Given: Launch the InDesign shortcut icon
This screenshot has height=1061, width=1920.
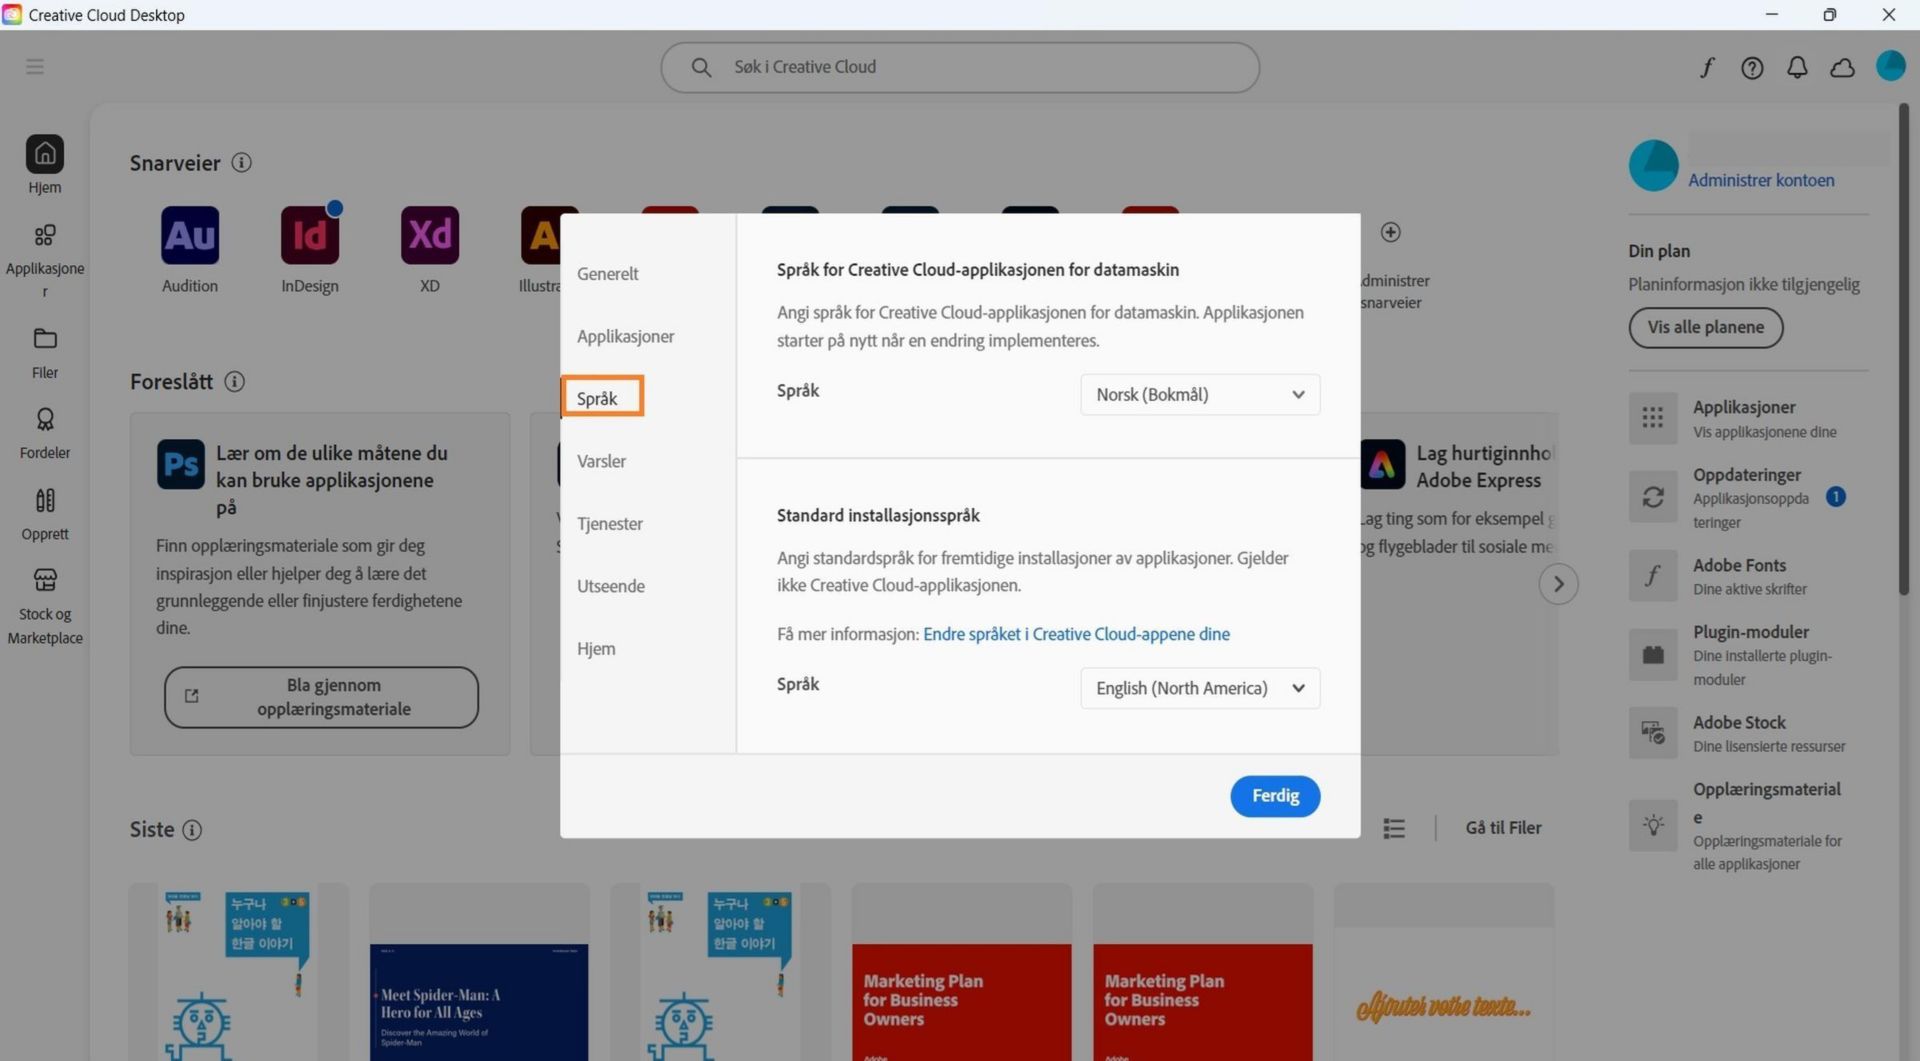Looking at the screenshot, I should pos(310,235).
